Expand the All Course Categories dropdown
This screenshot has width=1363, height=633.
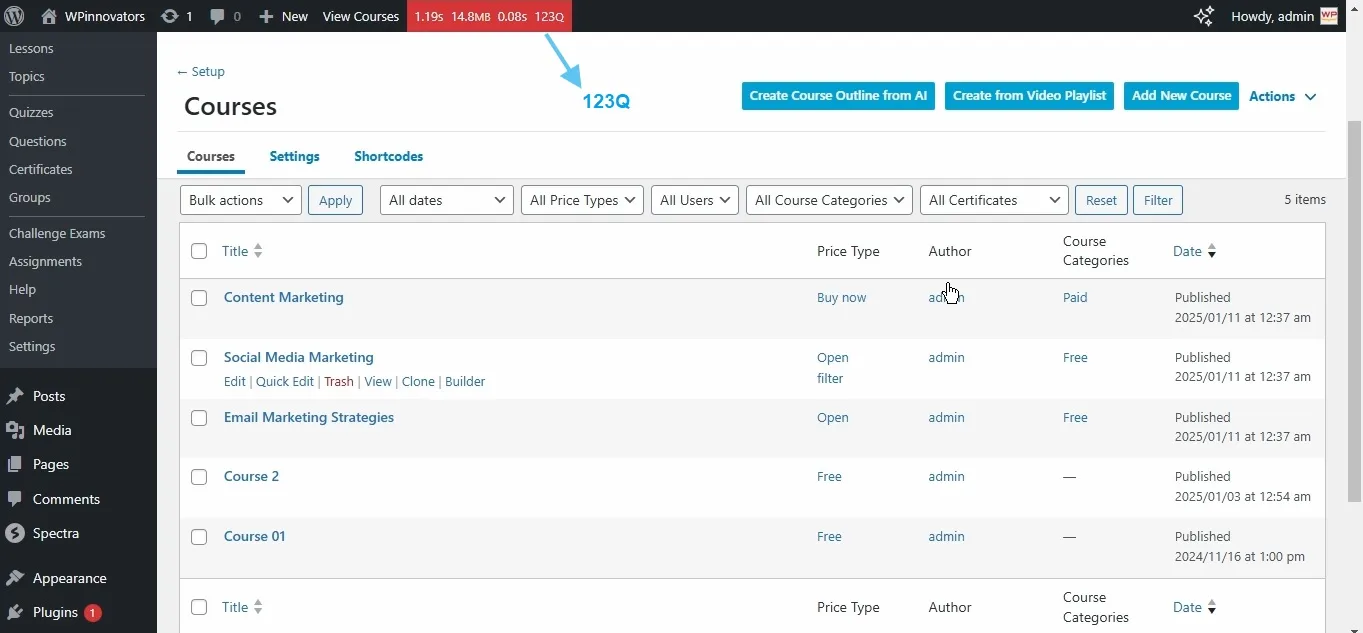pos(828,200)
